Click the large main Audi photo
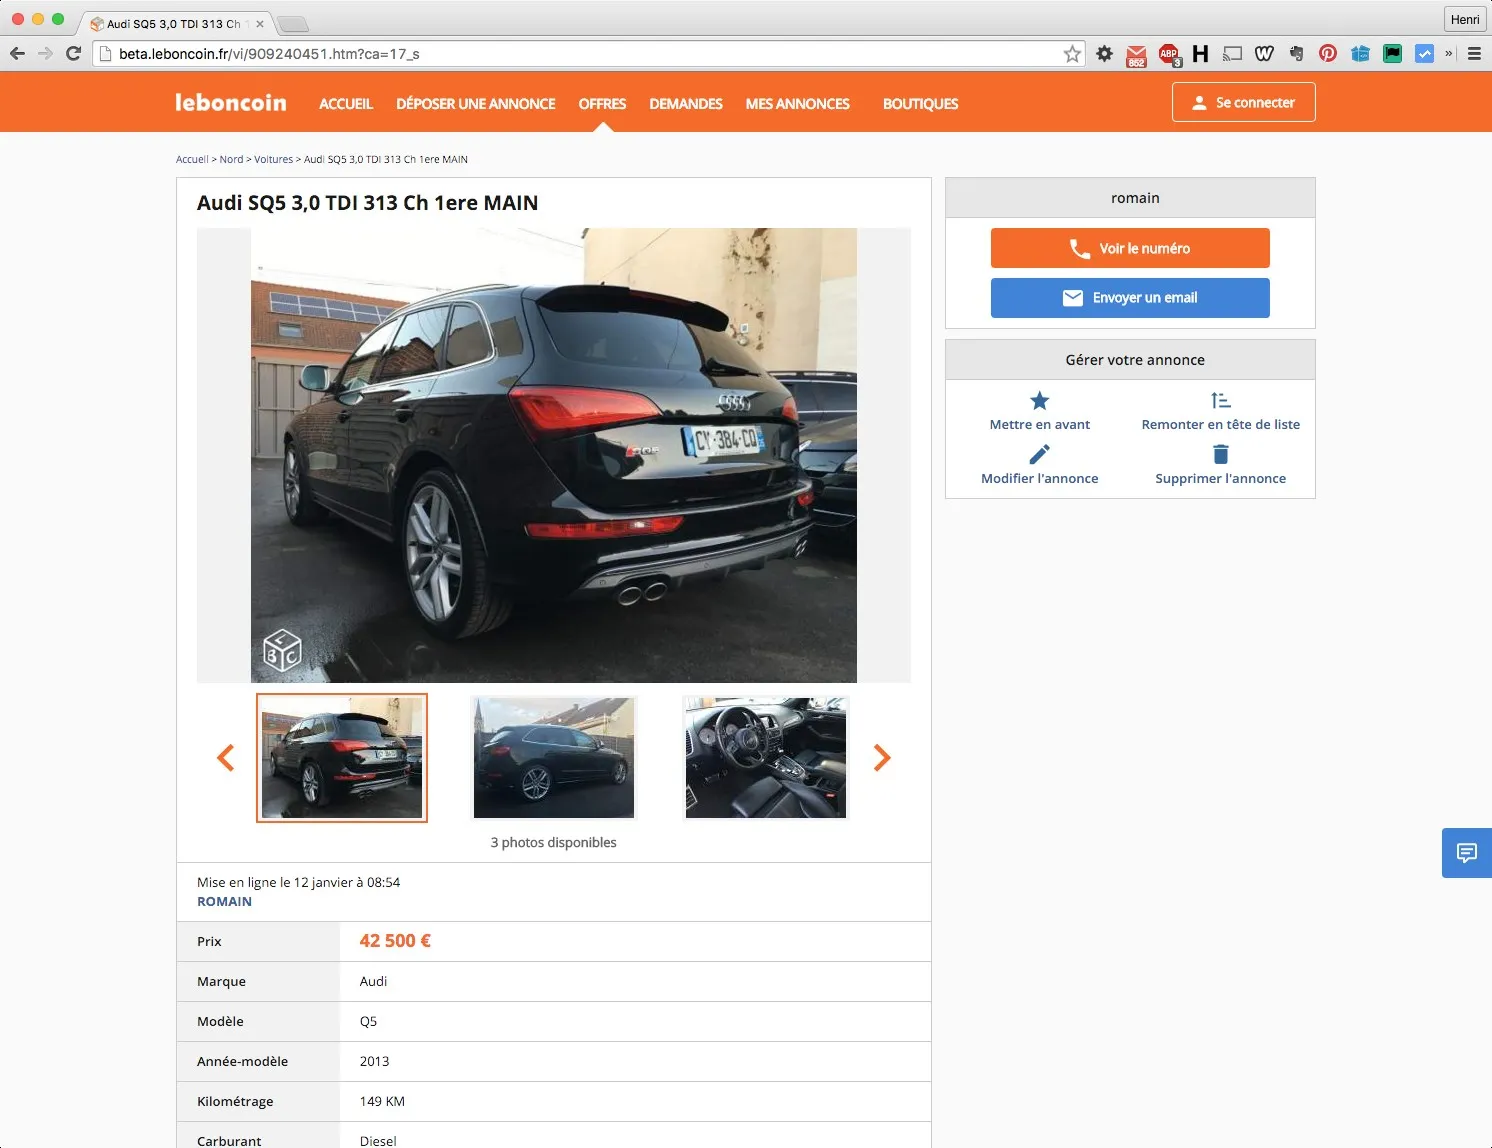The image size is (1492, 1148). 554,456
